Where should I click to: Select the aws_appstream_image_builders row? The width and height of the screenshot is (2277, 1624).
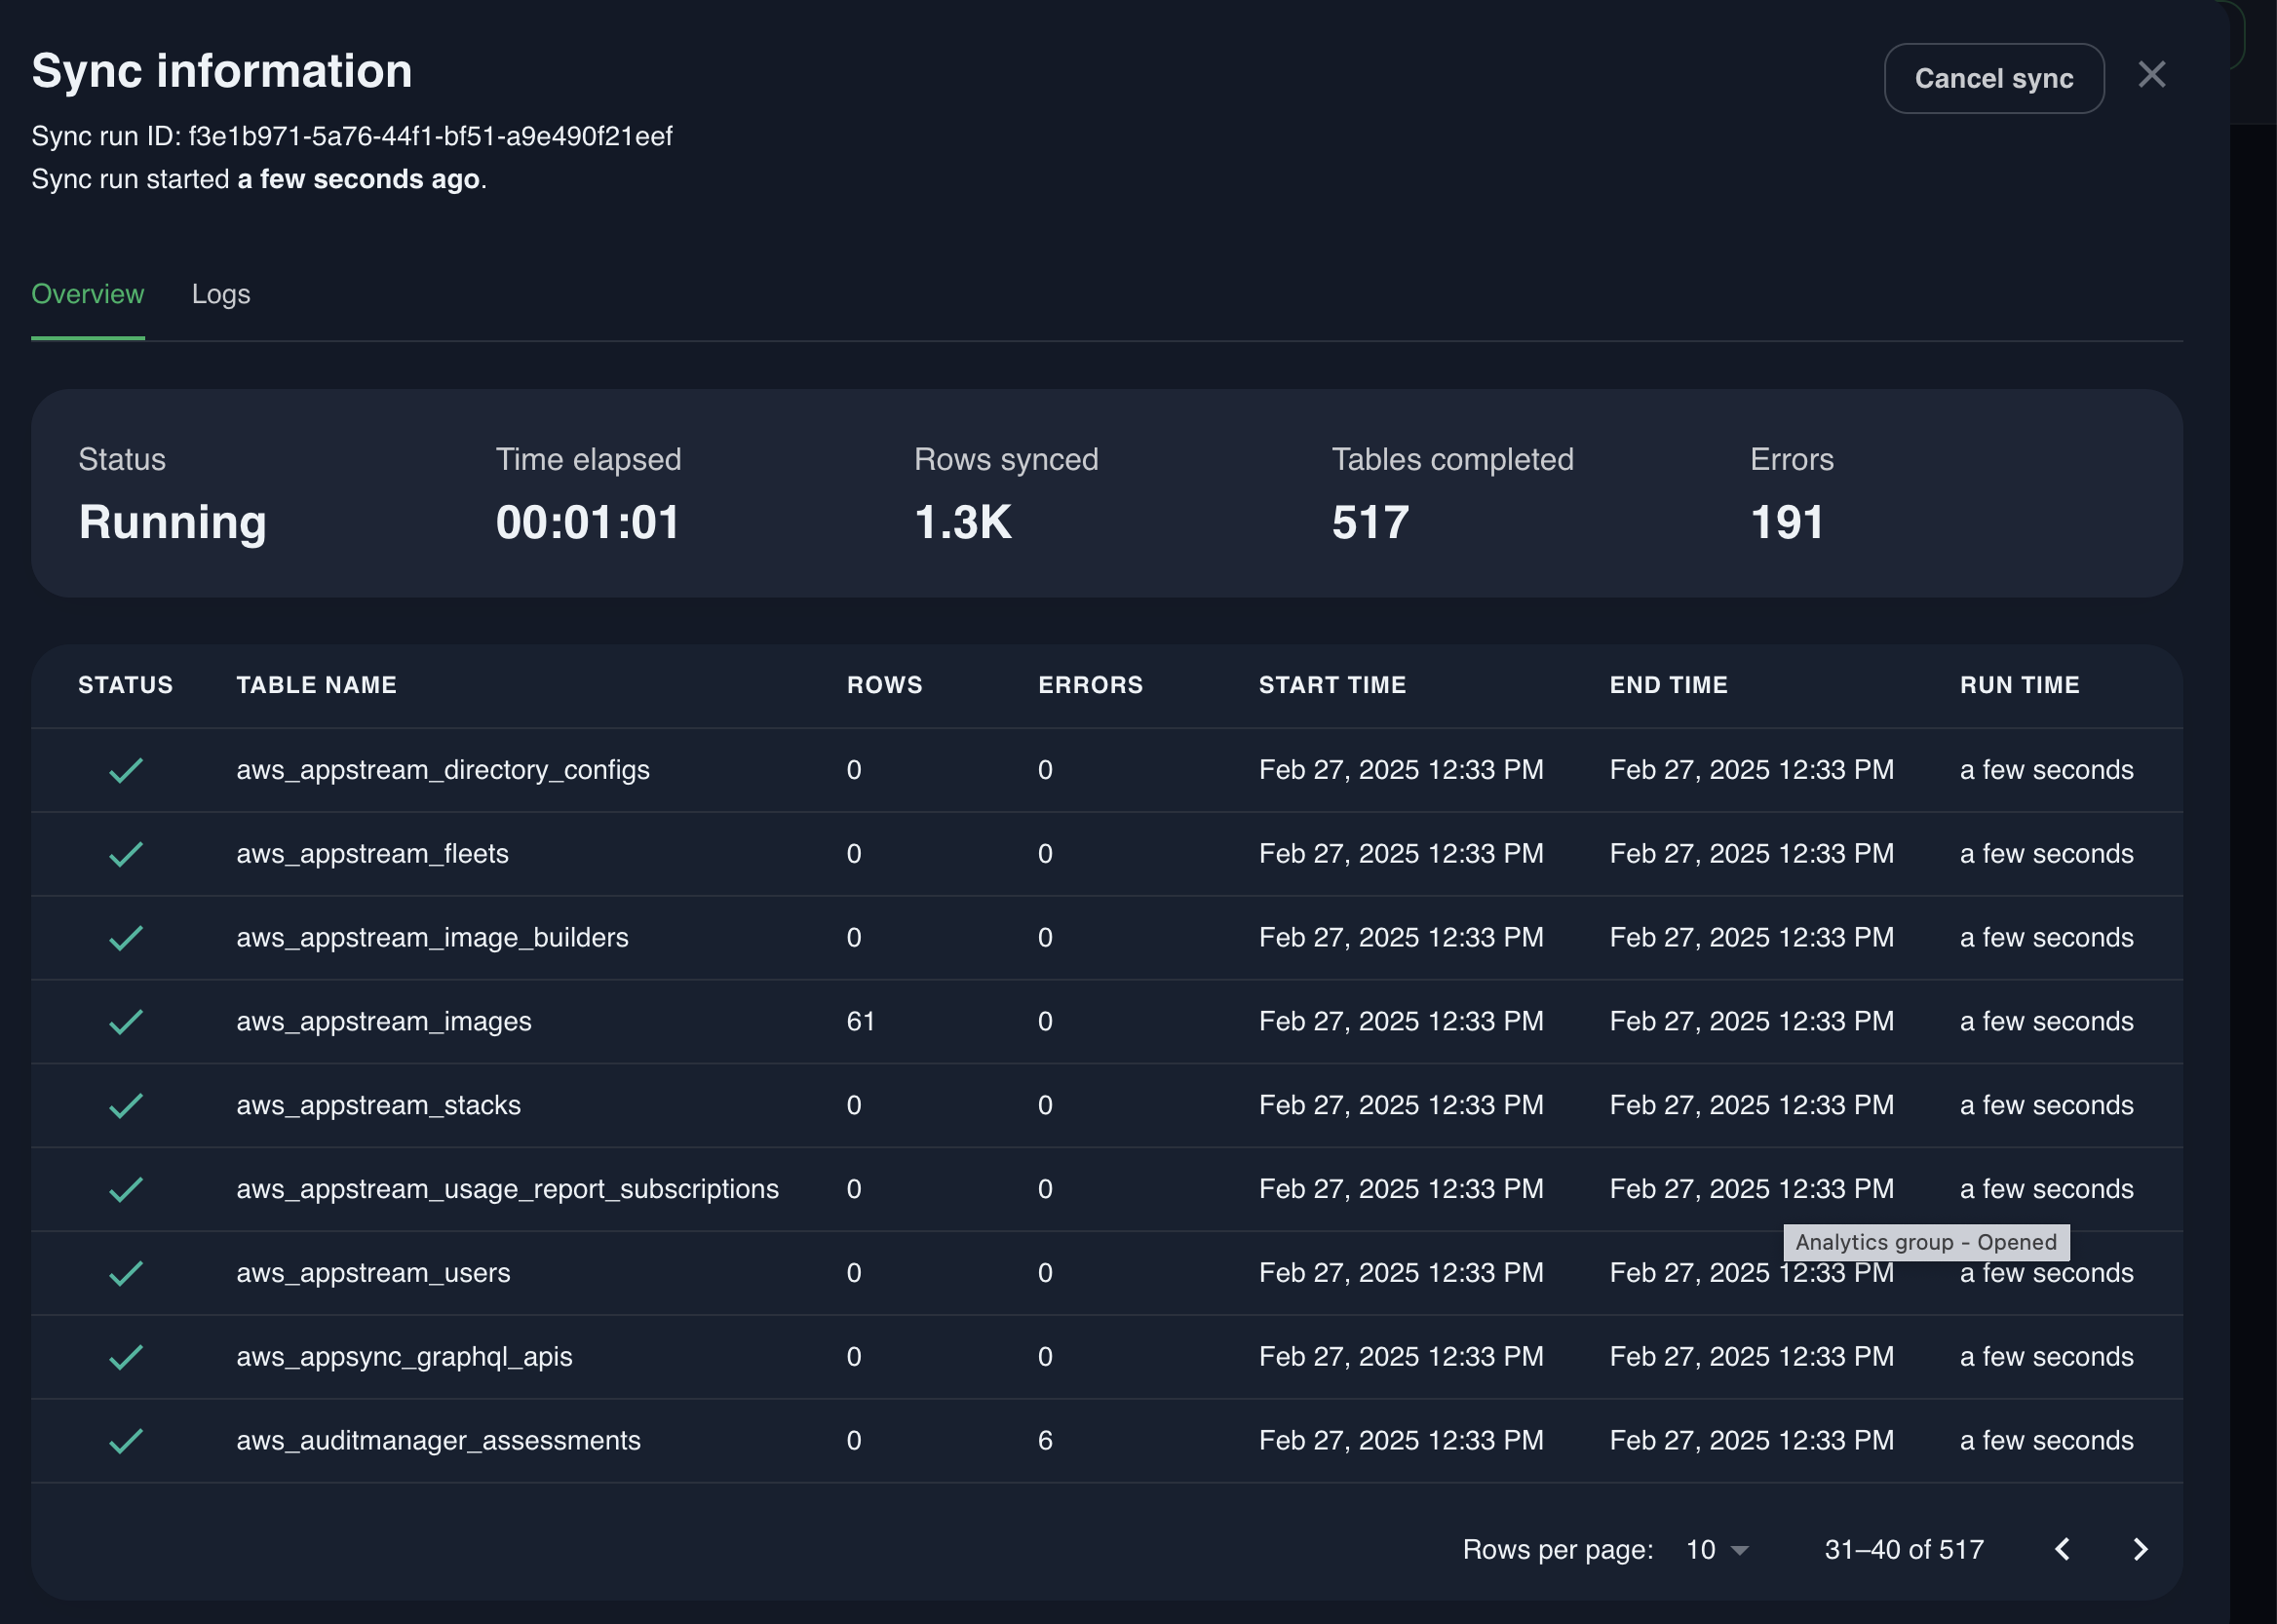pos(432,938)
